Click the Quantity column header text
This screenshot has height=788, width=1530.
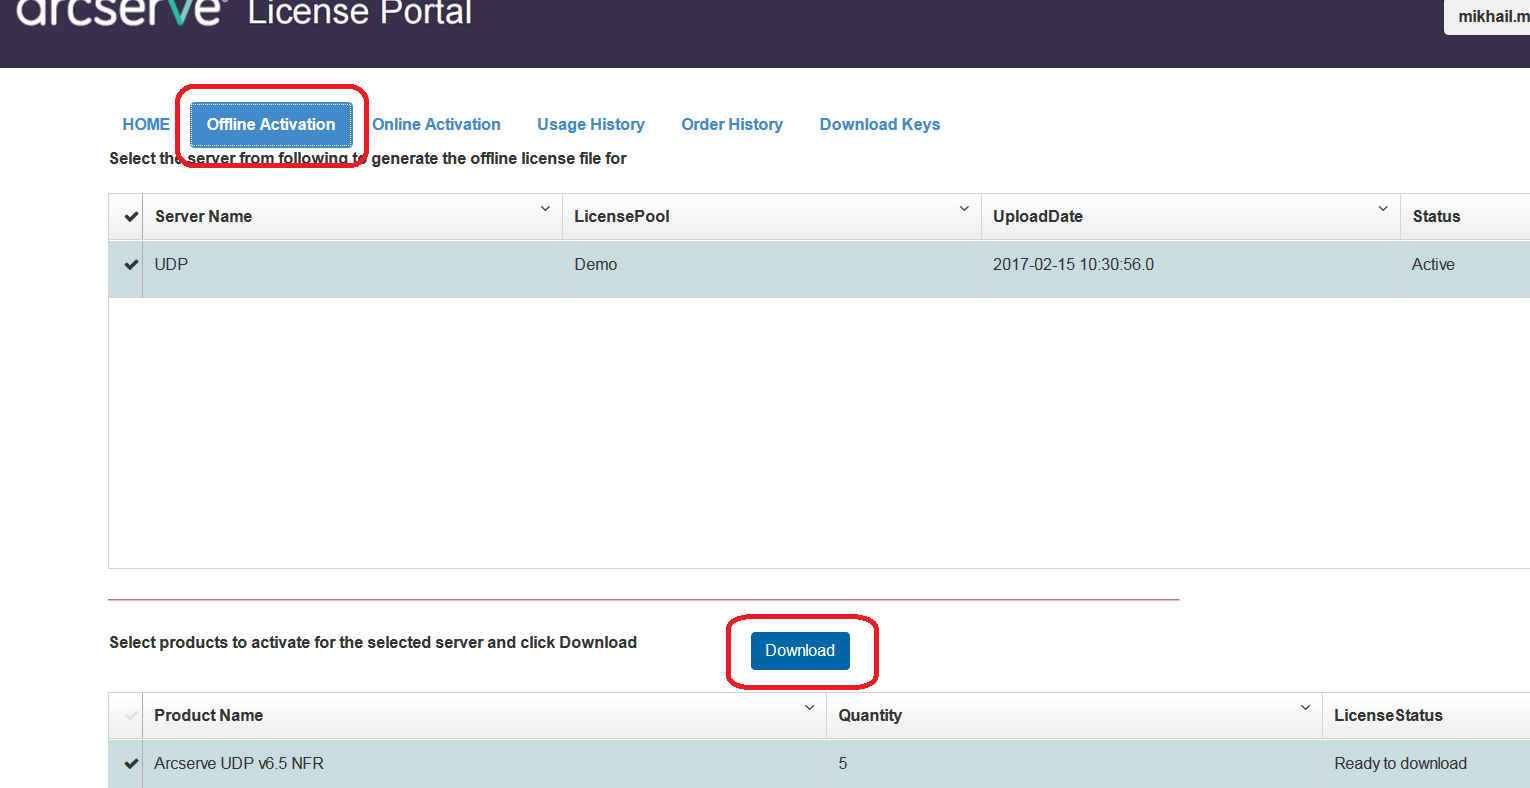(870, 715)
